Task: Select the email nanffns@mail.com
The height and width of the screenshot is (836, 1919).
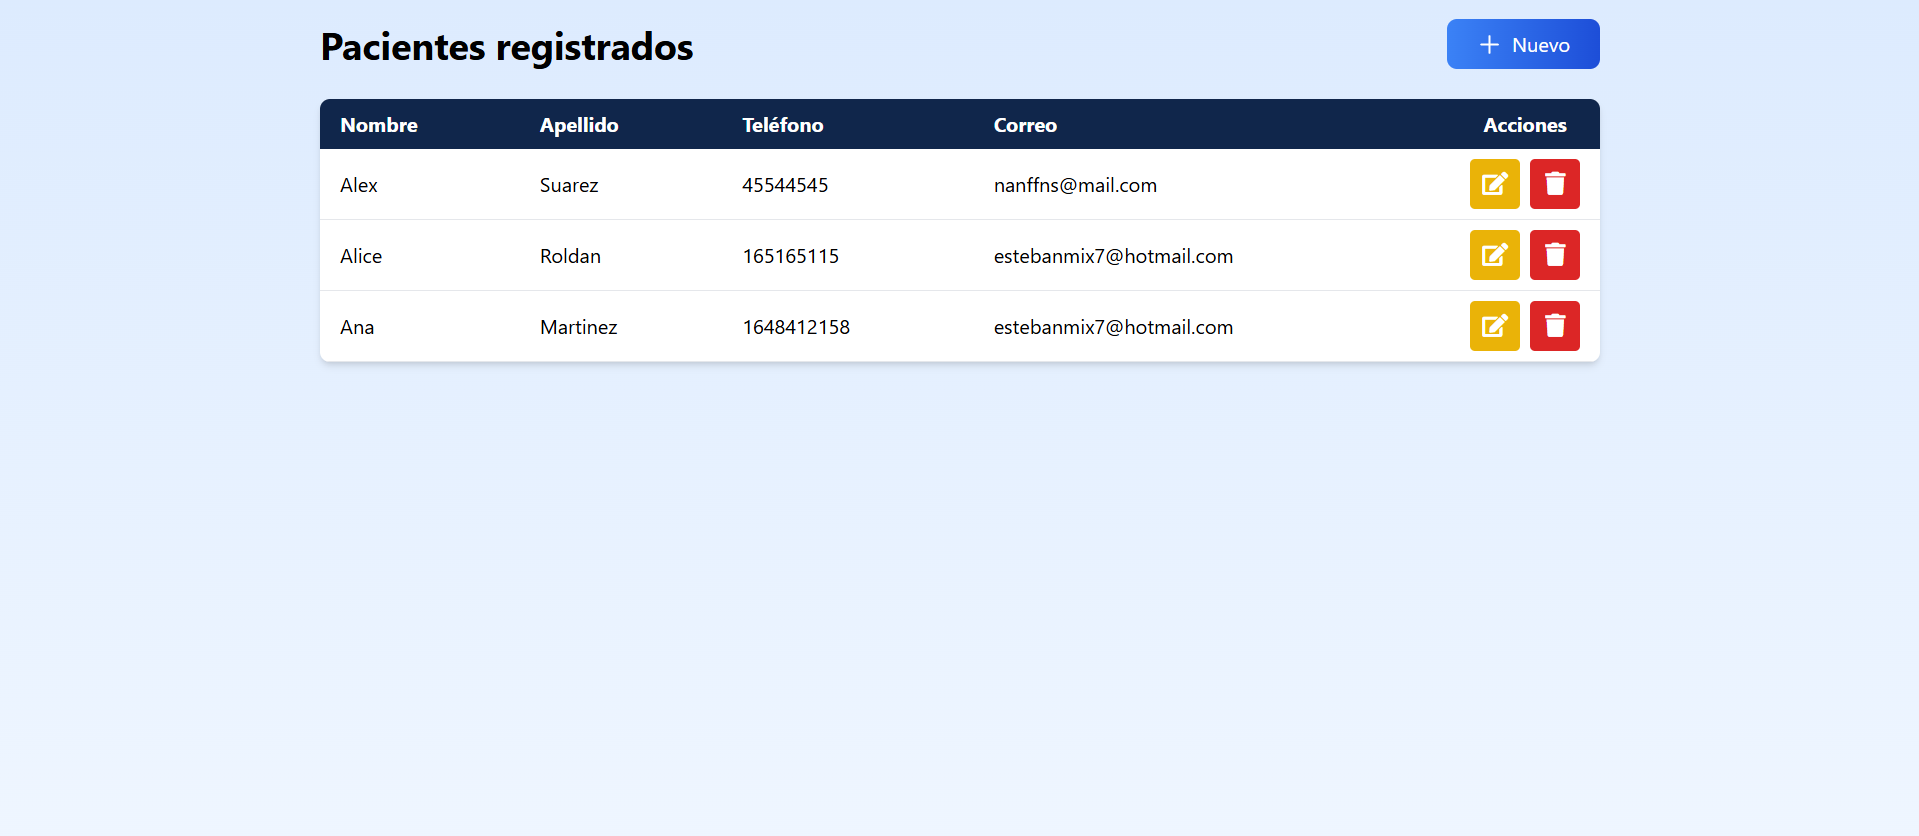Action: point(1075,185)
